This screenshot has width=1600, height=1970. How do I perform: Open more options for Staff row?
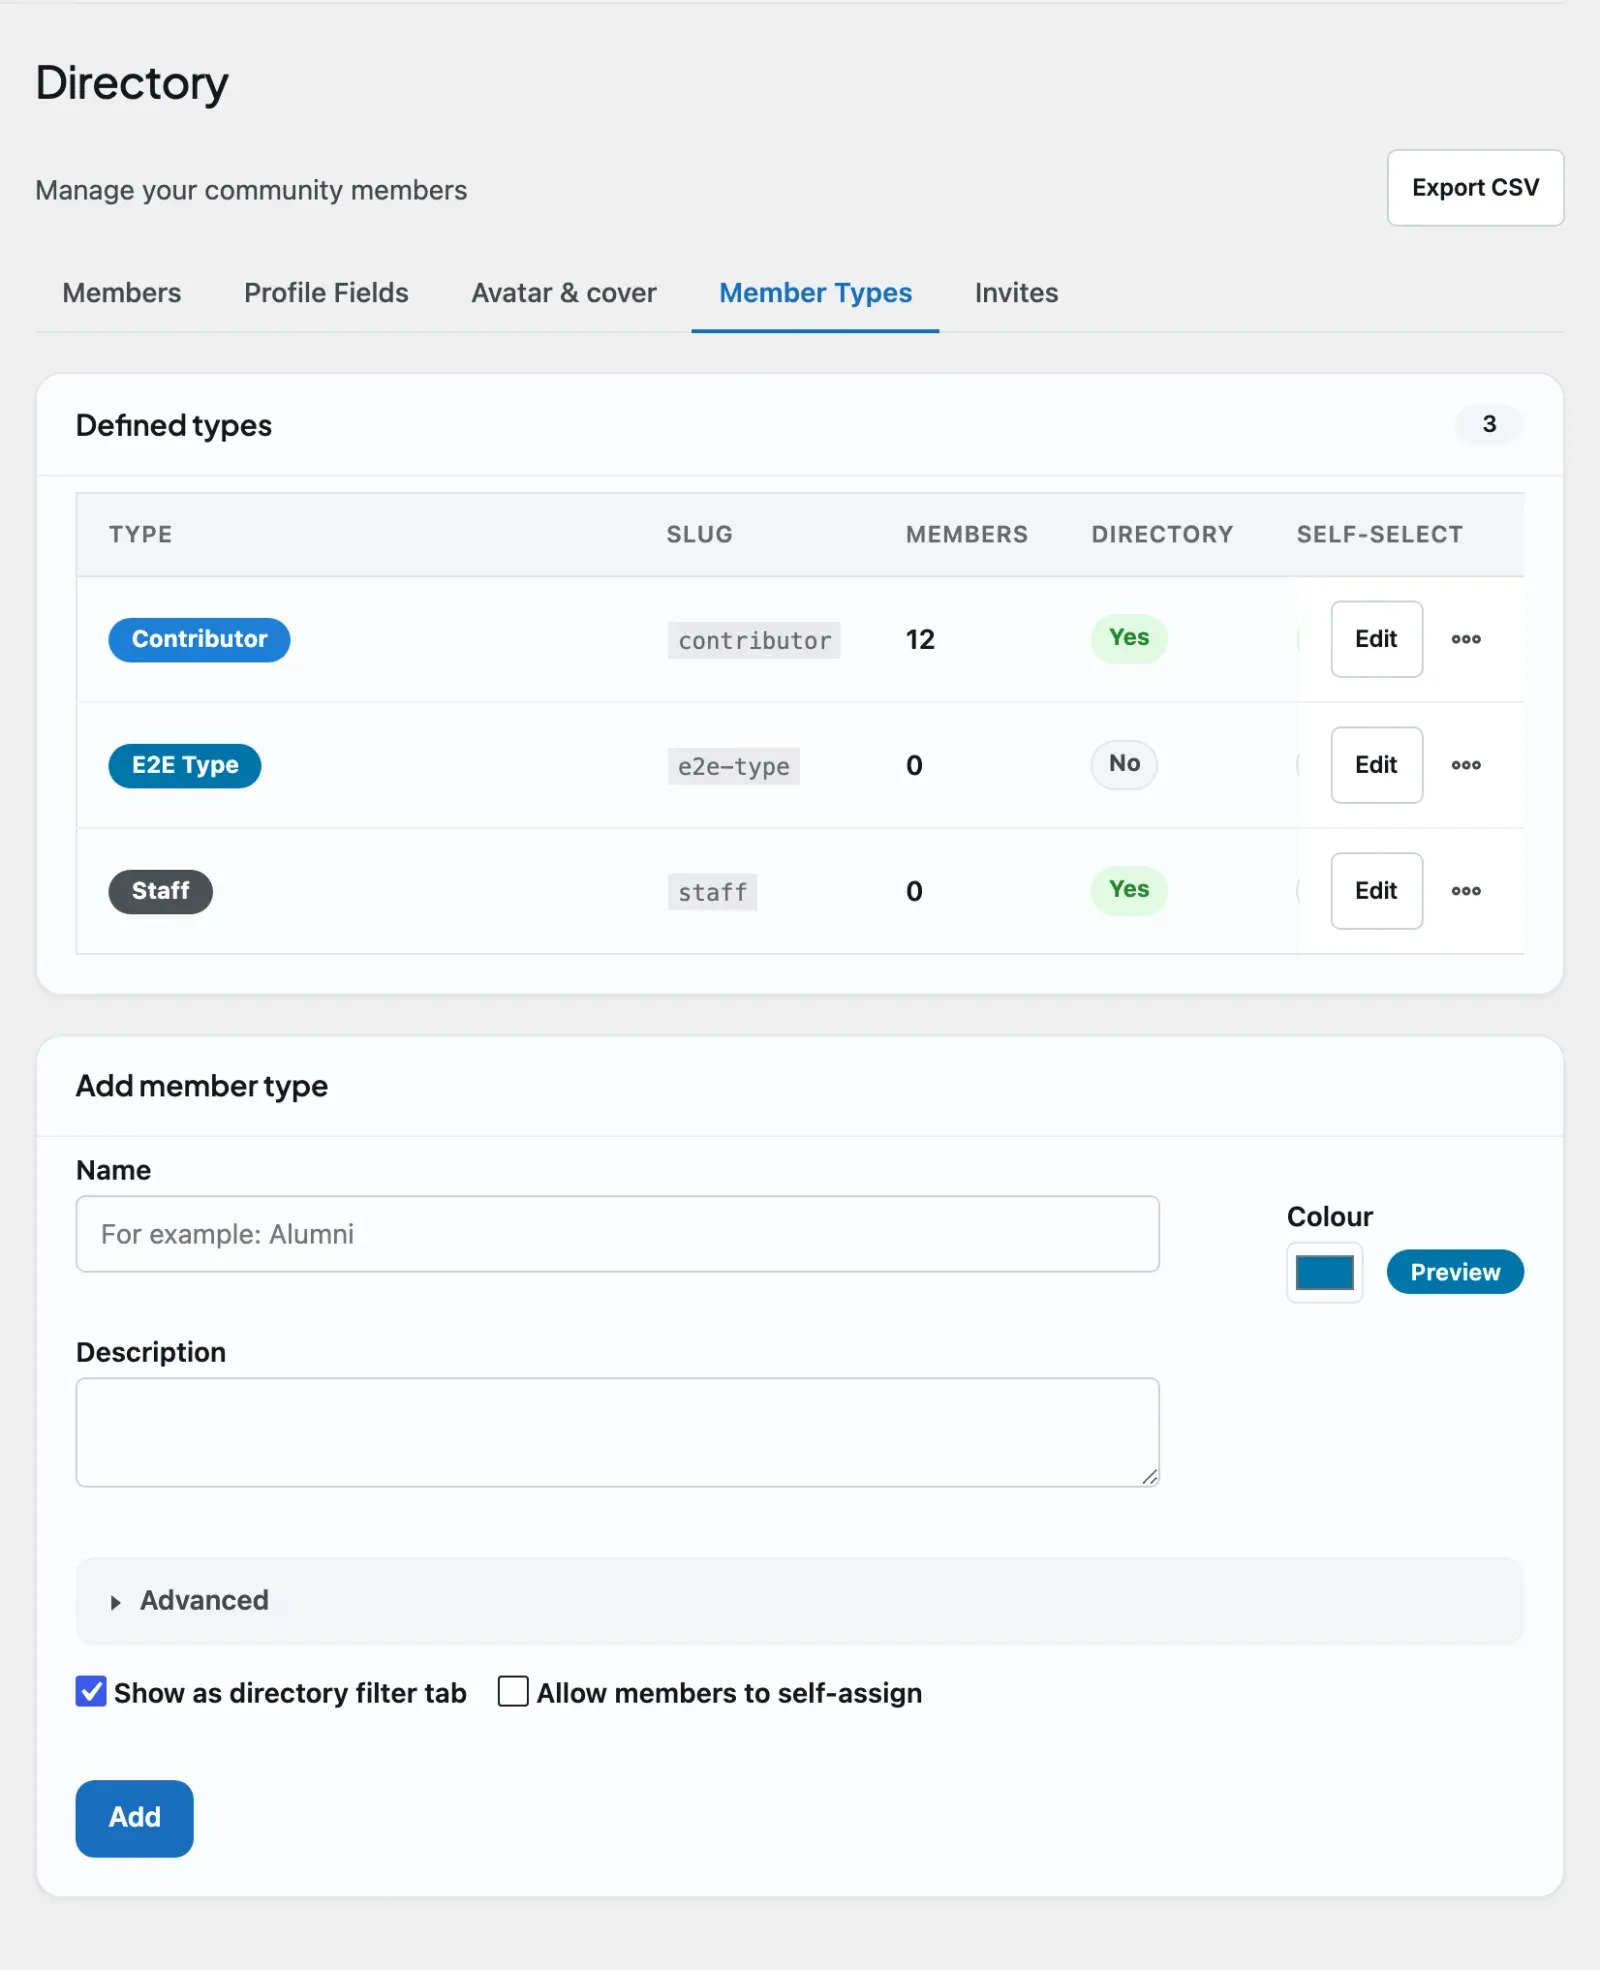point(1466,891)
